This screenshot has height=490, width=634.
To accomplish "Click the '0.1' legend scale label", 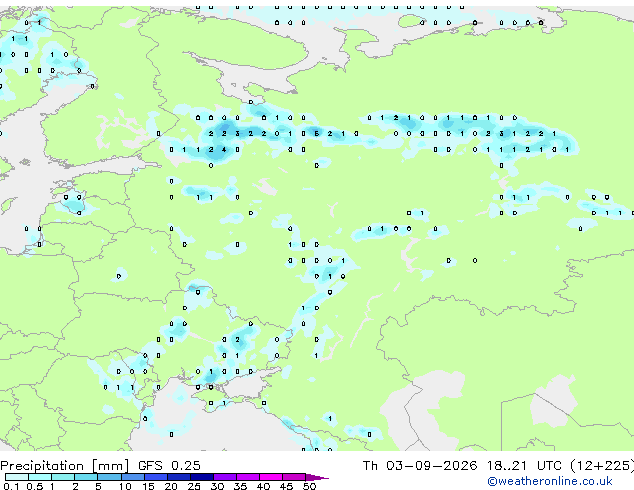I will [x=11, y=486].
